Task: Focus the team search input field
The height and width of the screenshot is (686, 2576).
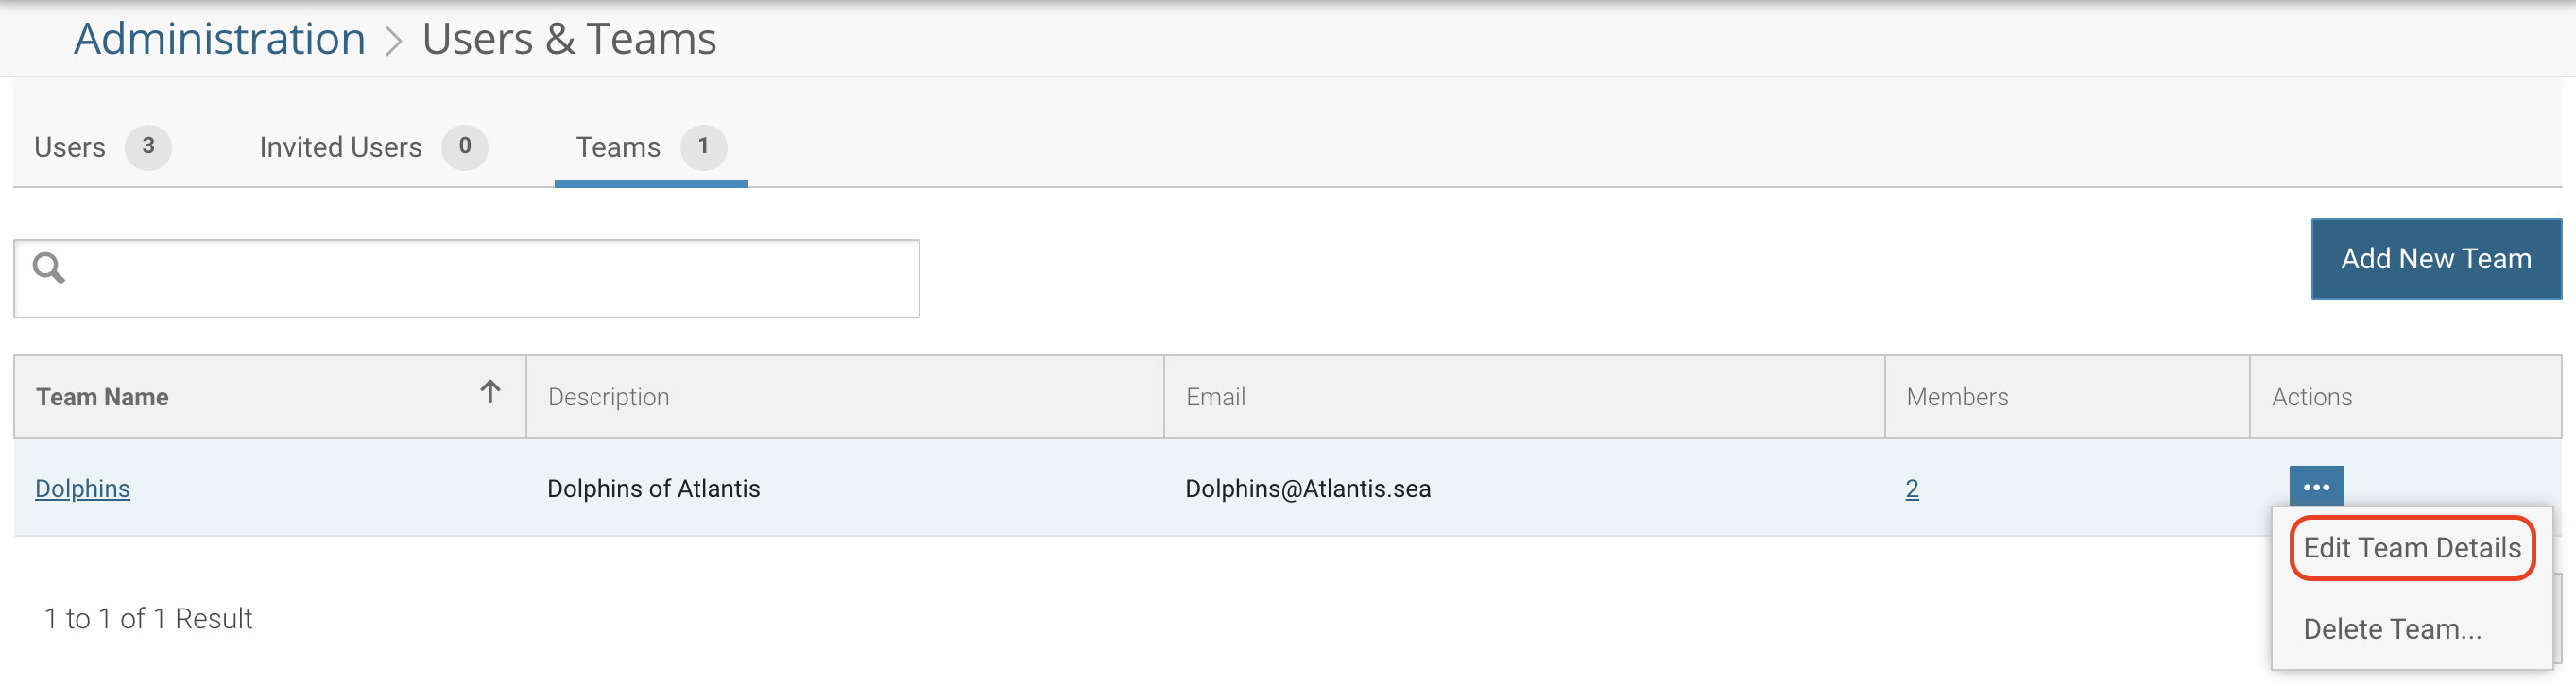Action: point(467,279)
